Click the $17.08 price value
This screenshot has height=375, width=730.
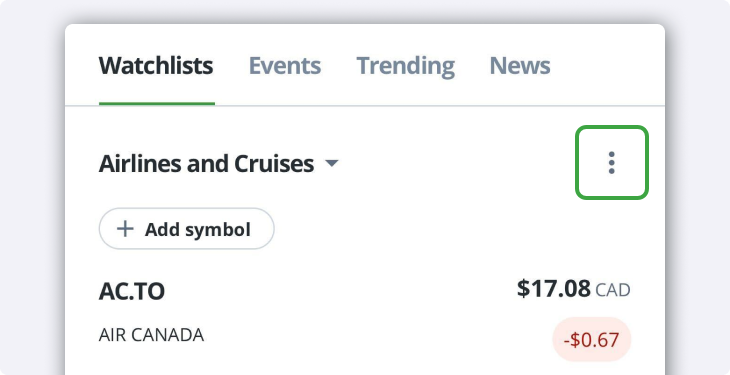(554, 289)
